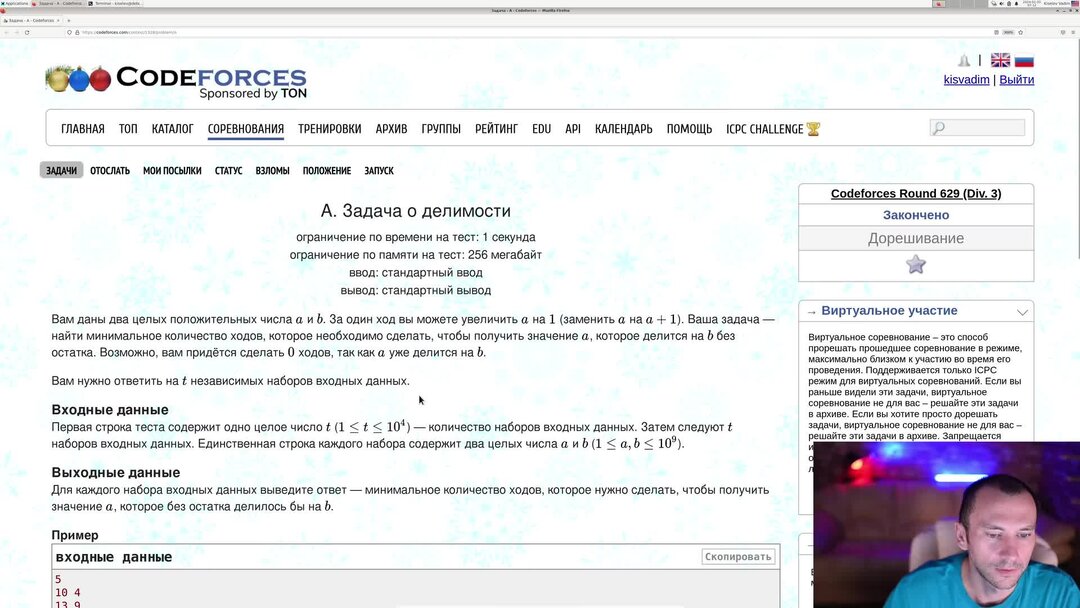Viewport: 1080px width, 608px height.
Task: Open the kisvadim profile link
Action: (x=966, y=79)
